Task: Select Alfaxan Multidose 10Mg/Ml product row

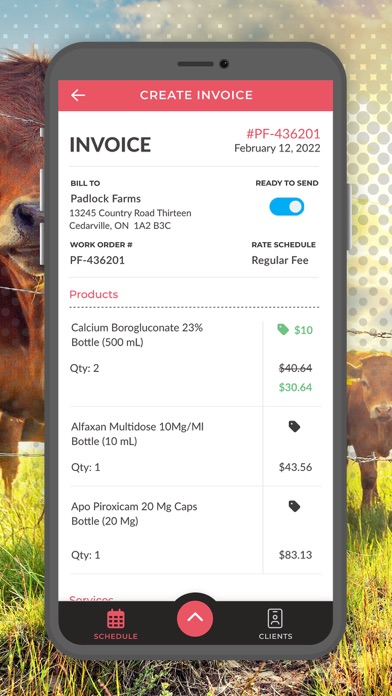Action: [x=194, y=447]
